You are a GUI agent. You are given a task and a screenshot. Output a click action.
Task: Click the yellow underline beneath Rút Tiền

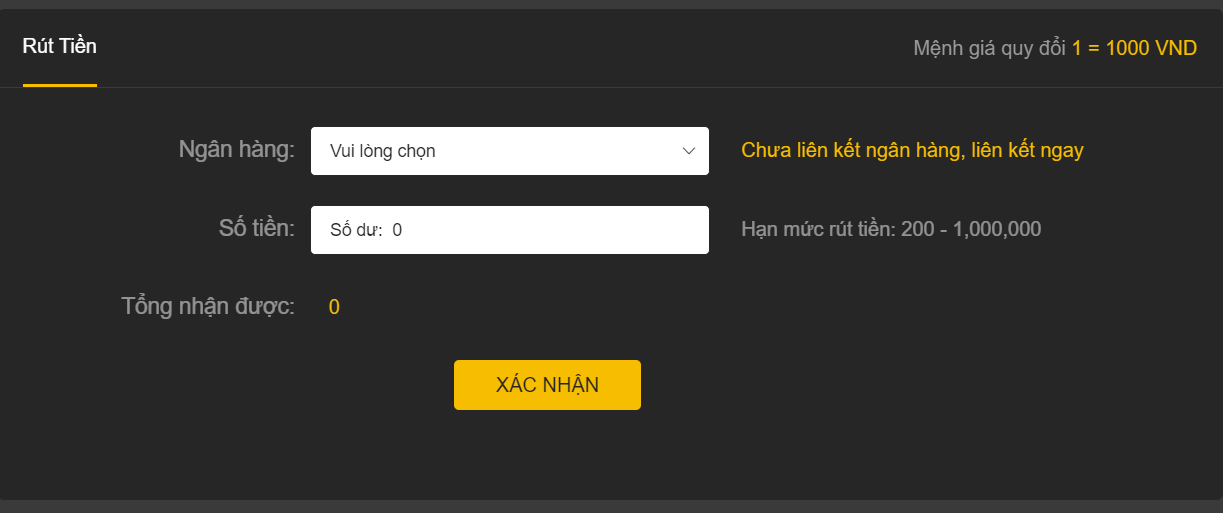coord(60,86)
